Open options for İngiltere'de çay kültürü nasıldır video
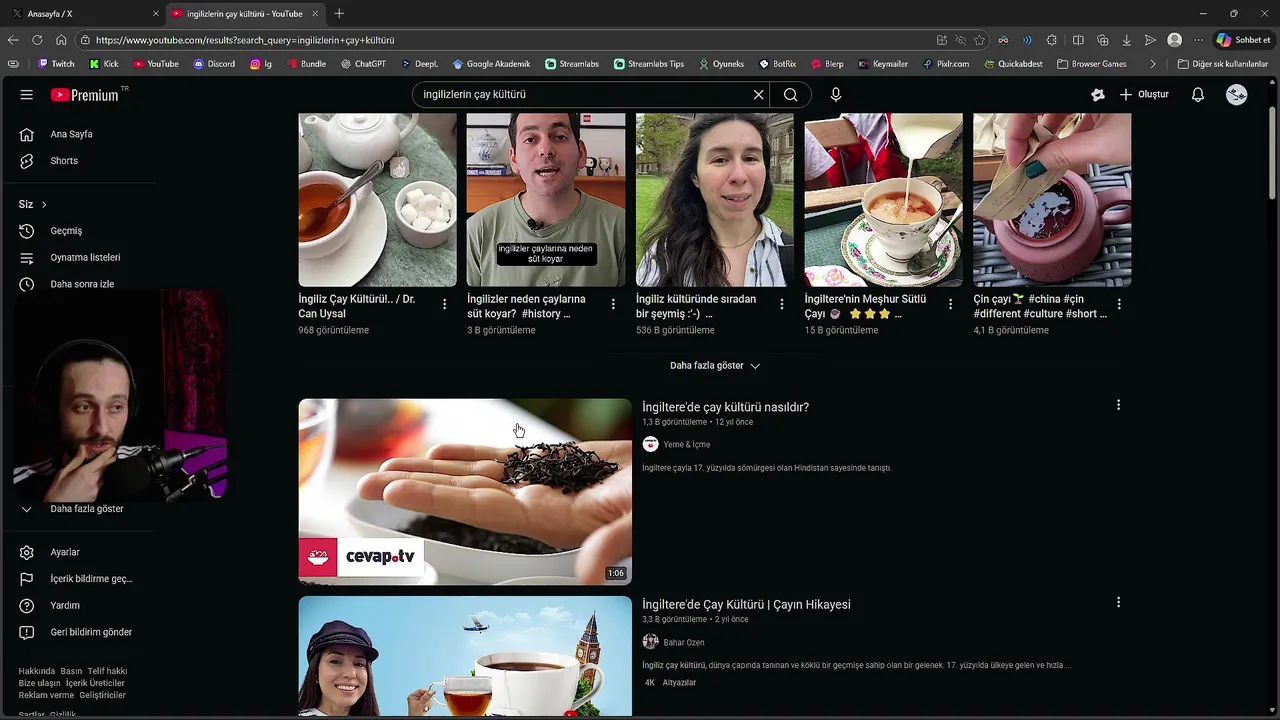This screenshot has height=720, width=1280. click(x=1118, y=405)
